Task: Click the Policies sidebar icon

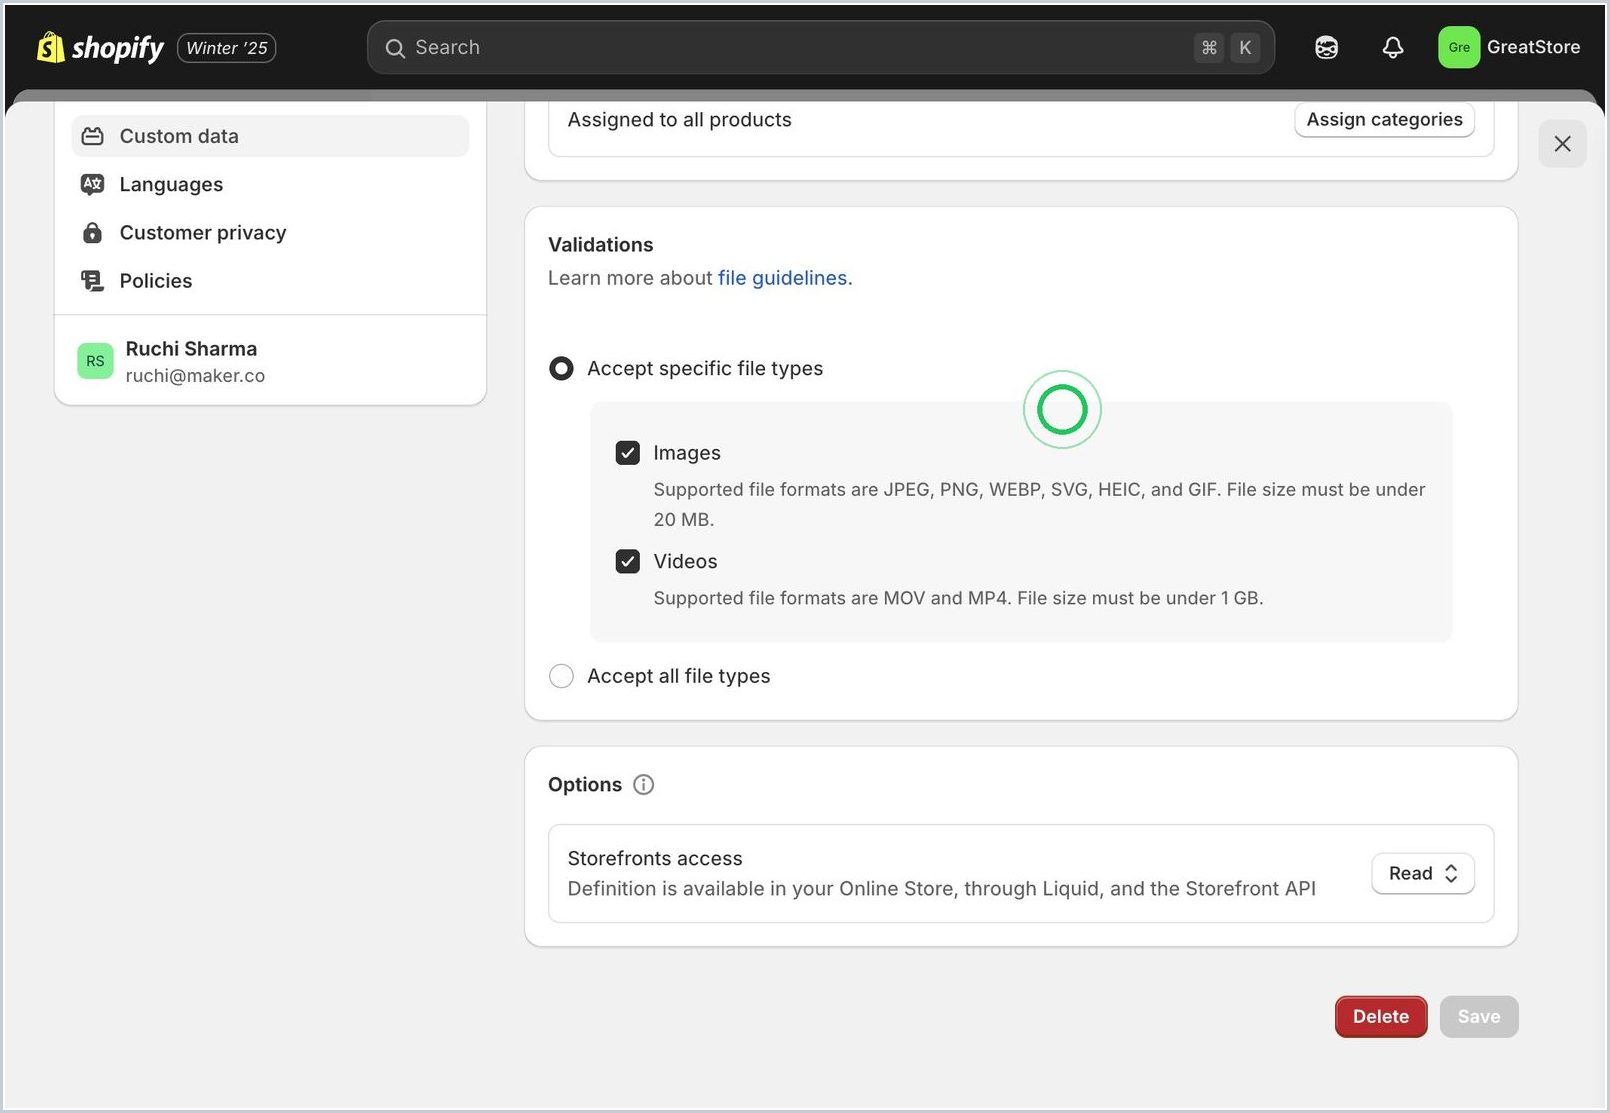Action: [x=92, y=281]
